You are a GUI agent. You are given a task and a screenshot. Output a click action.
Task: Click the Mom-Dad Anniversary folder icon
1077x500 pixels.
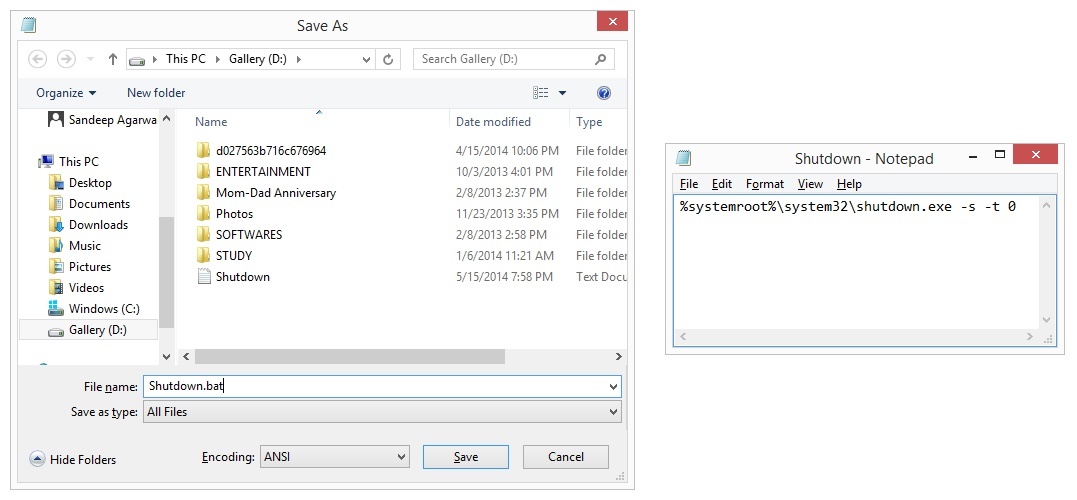tap(203, 192)
